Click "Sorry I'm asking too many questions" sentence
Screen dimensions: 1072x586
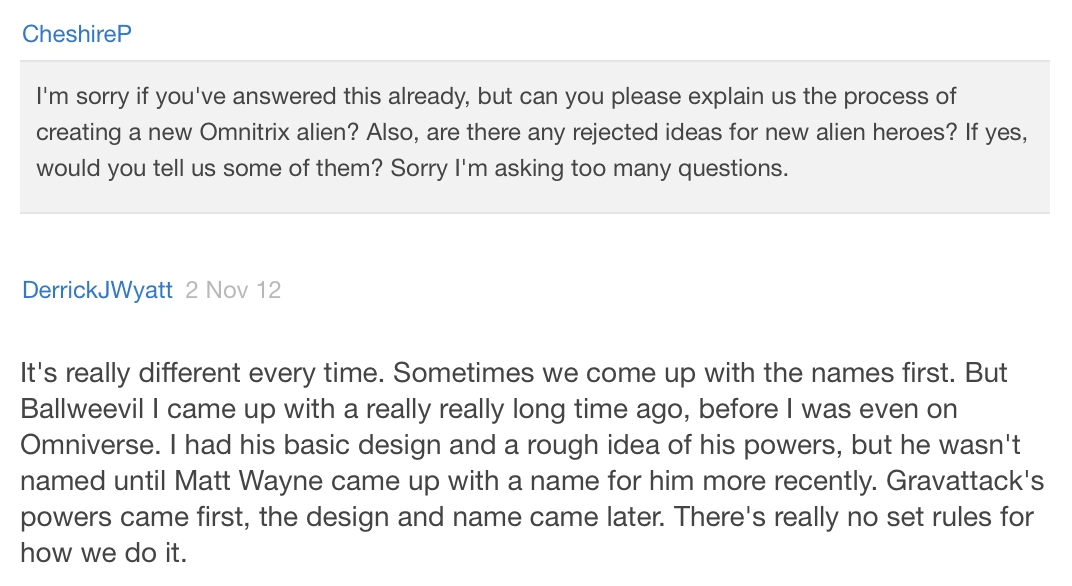(x=589, y=168)
